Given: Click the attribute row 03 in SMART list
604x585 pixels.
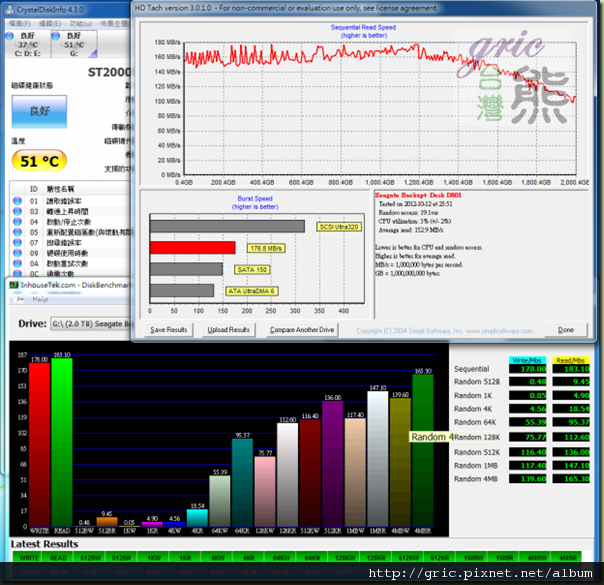Looking at the screenshot, I should tap(71, 211).
